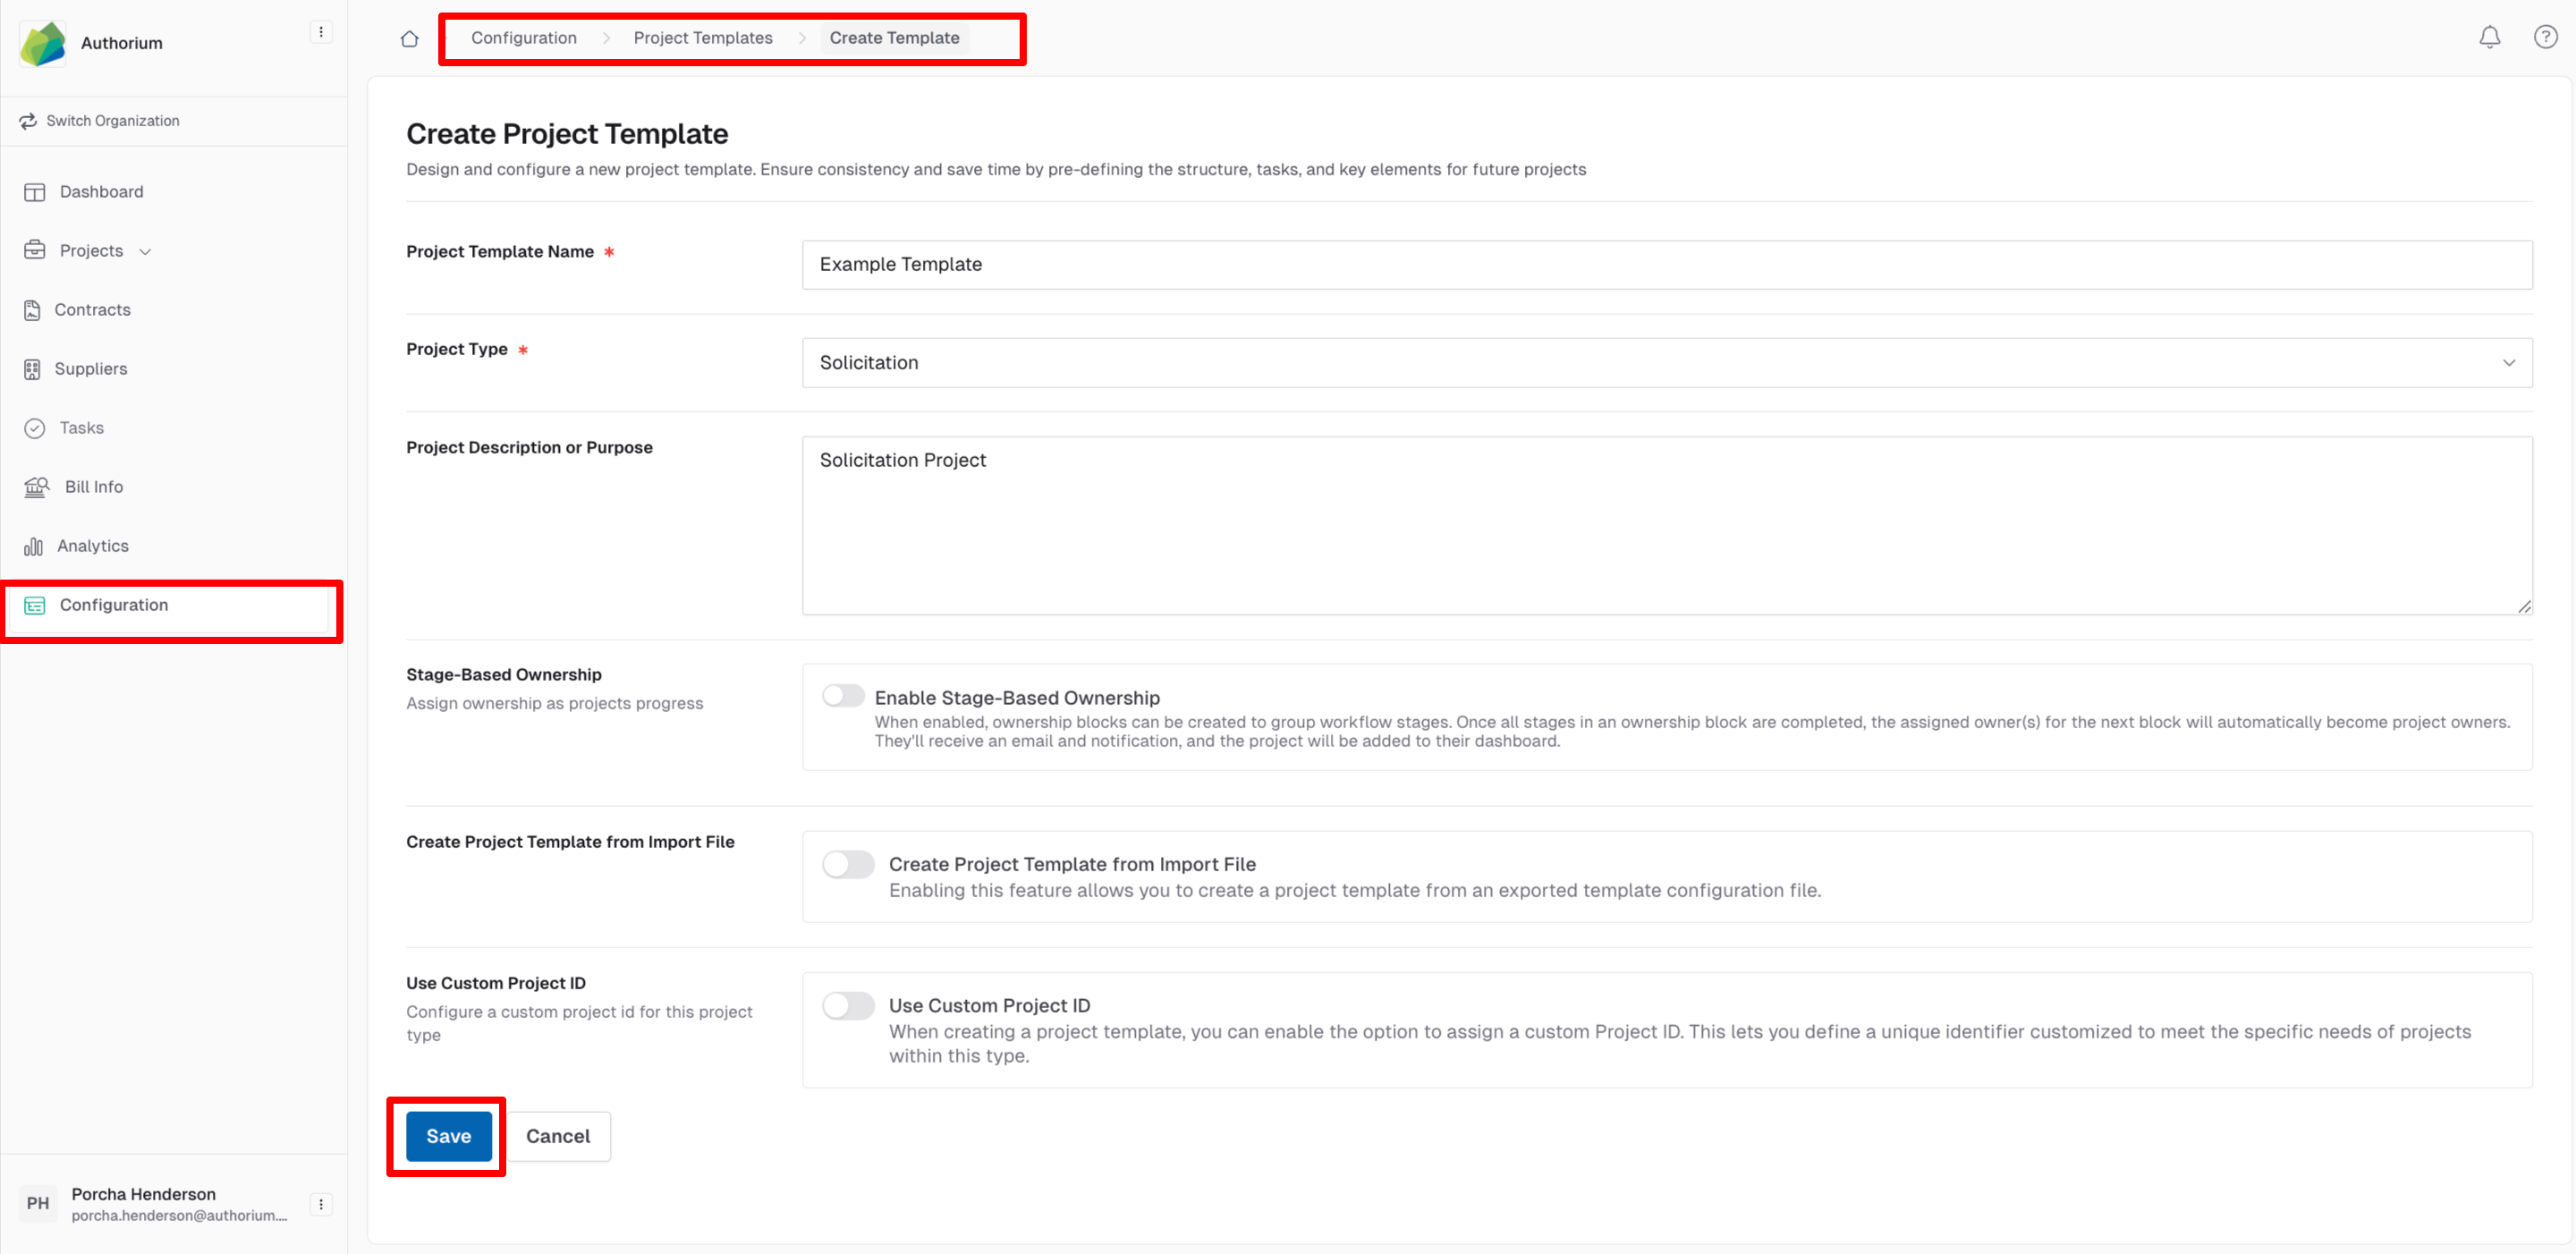Toggle Create Project Template from Import File
This screenshot has height=1254, width=2576.
(848, 864)
